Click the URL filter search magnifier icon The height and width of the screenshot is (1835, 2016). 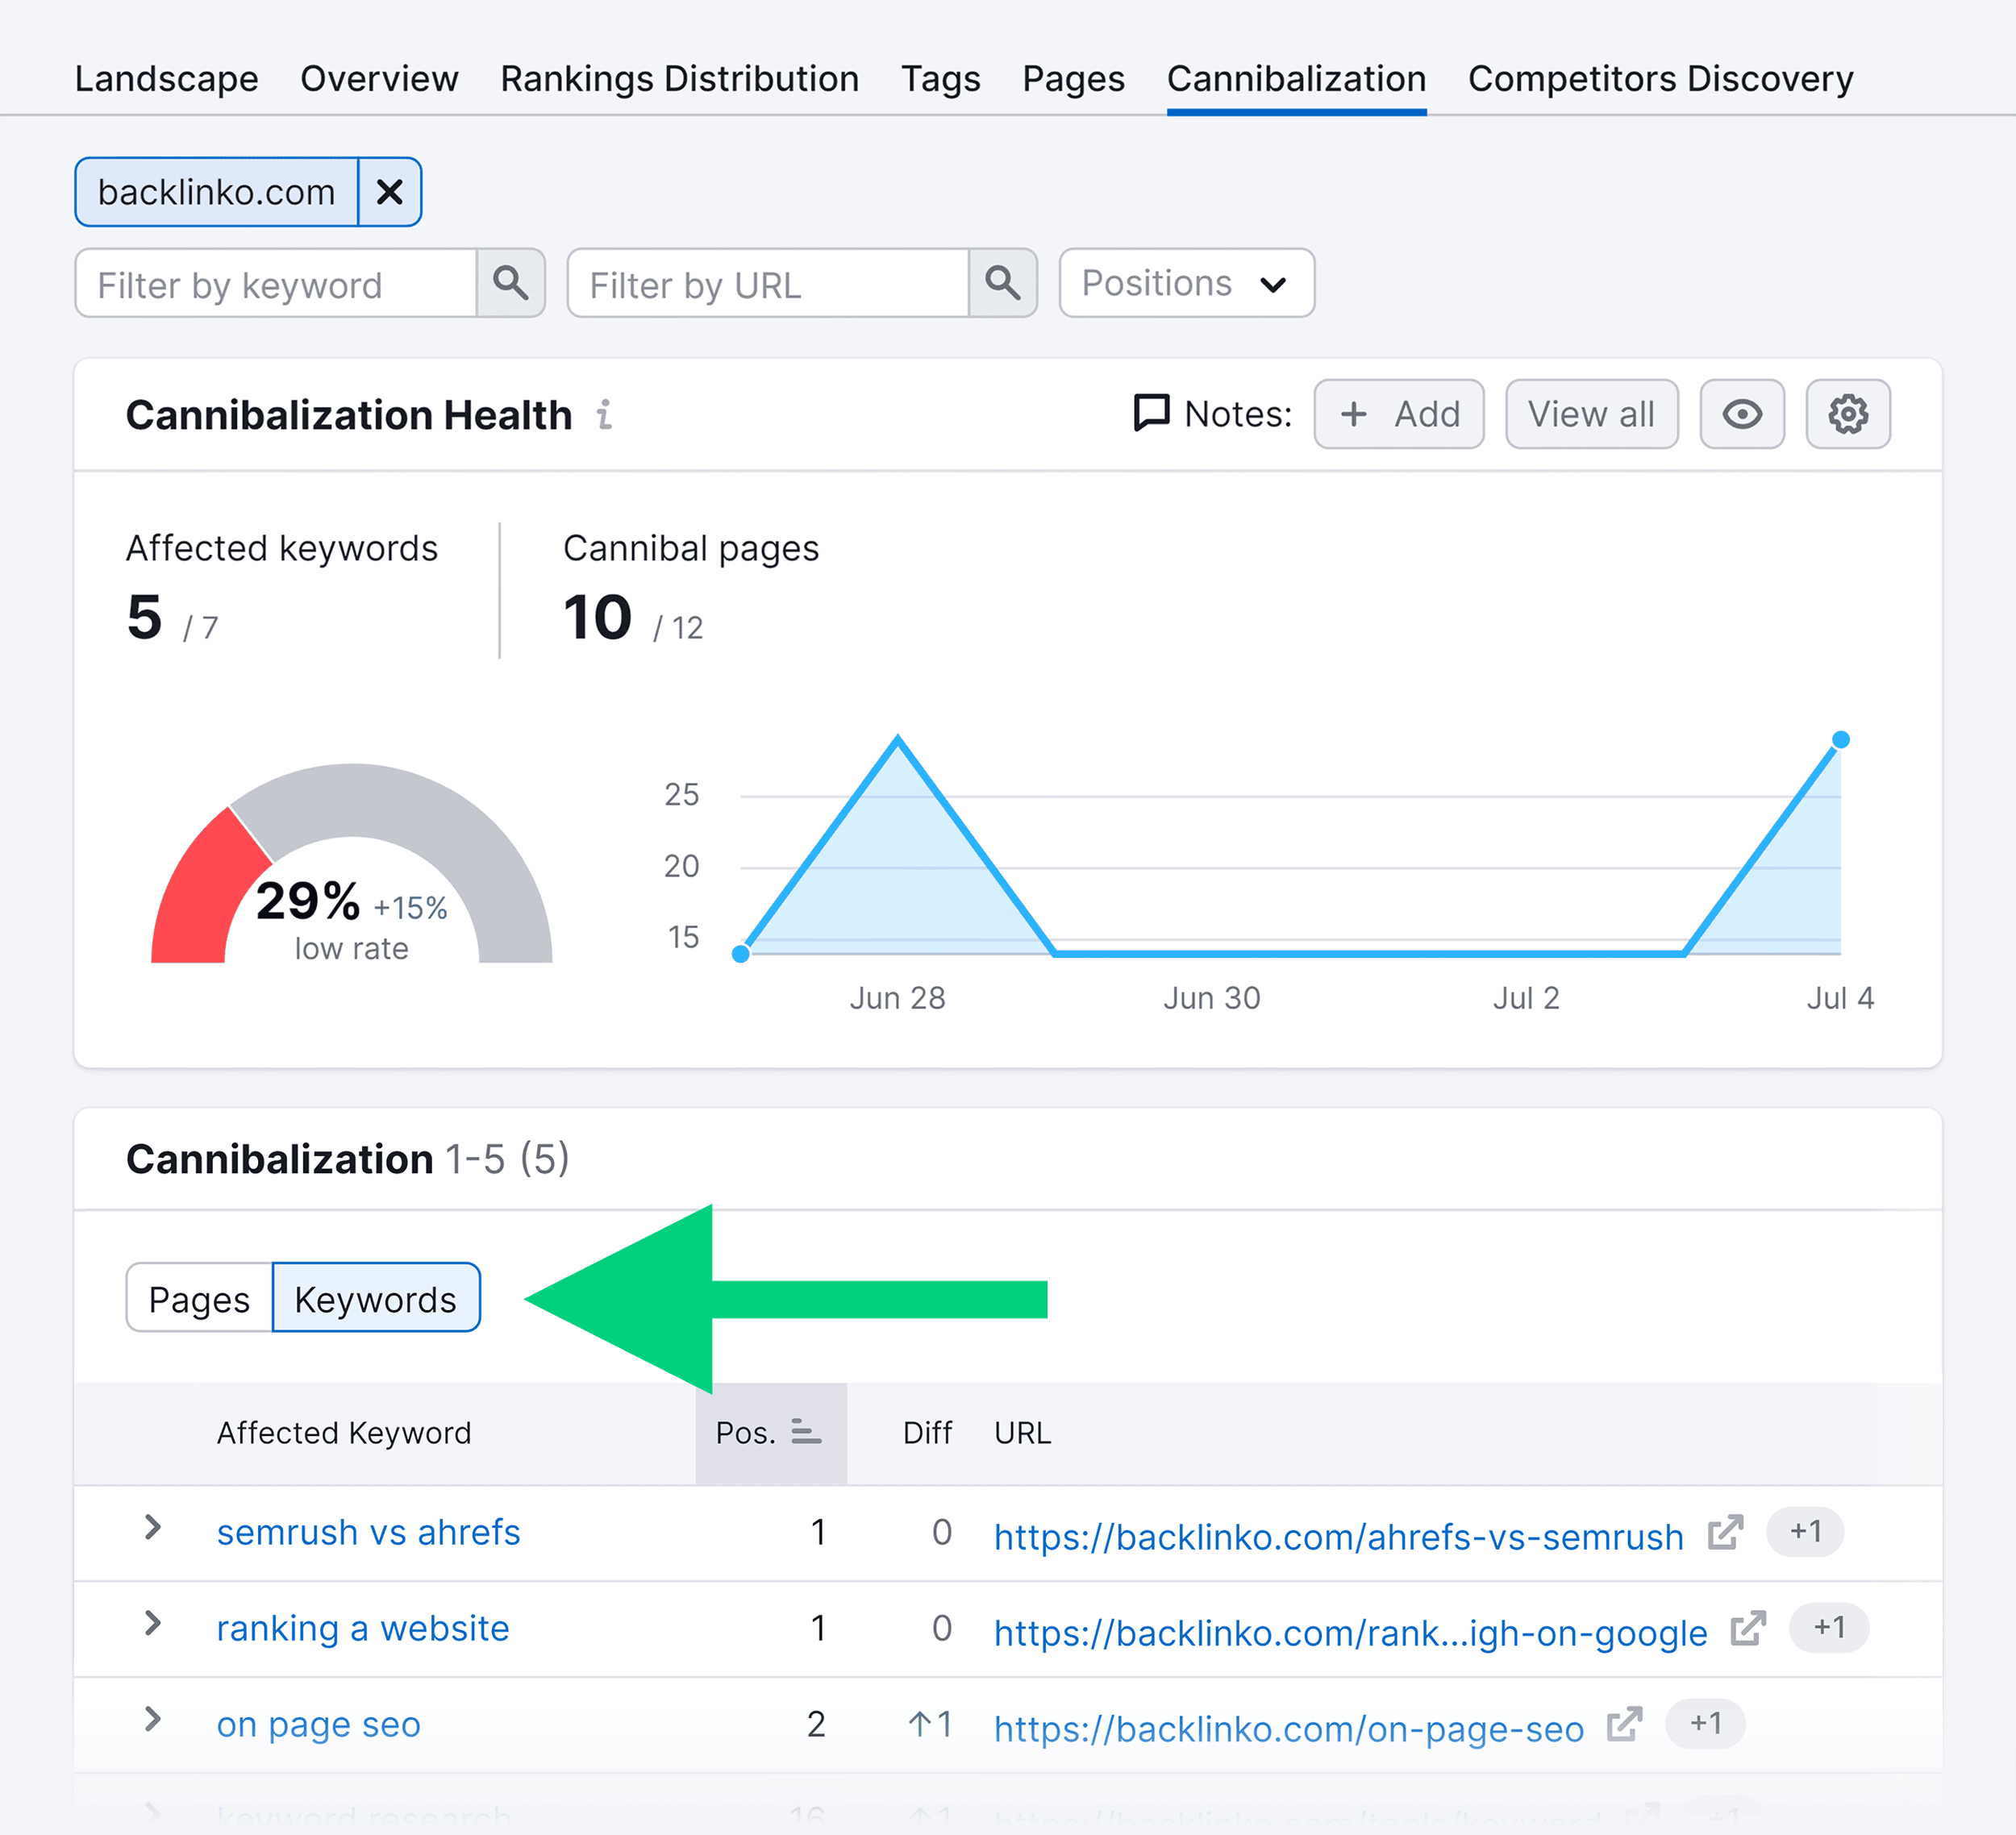pyautogui.click(x=1003, y=283)
